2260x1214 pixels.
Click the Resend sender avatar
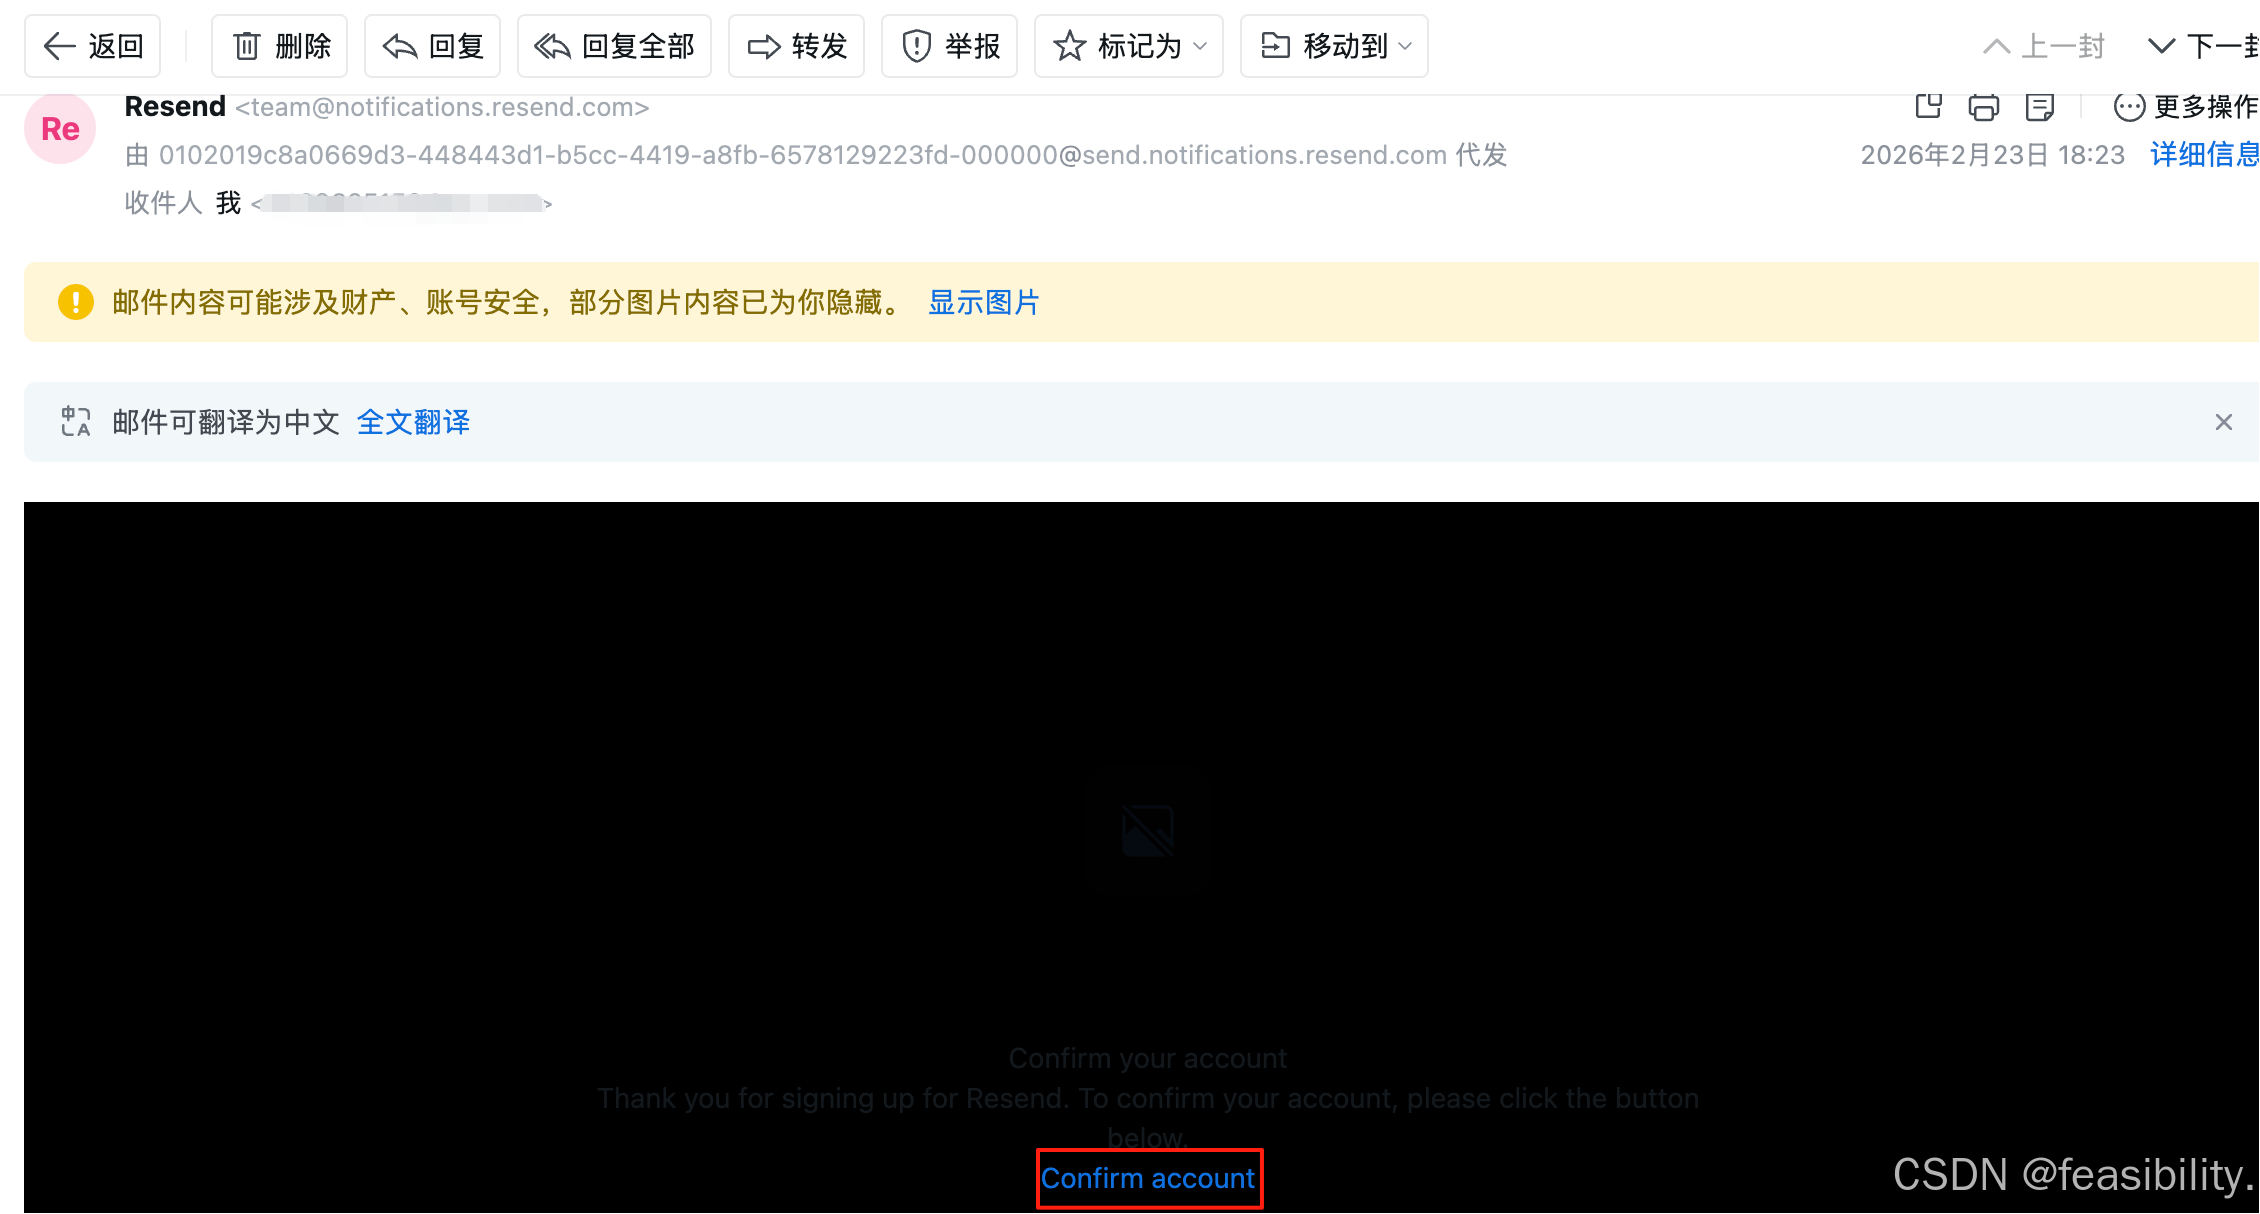(60, 129)
